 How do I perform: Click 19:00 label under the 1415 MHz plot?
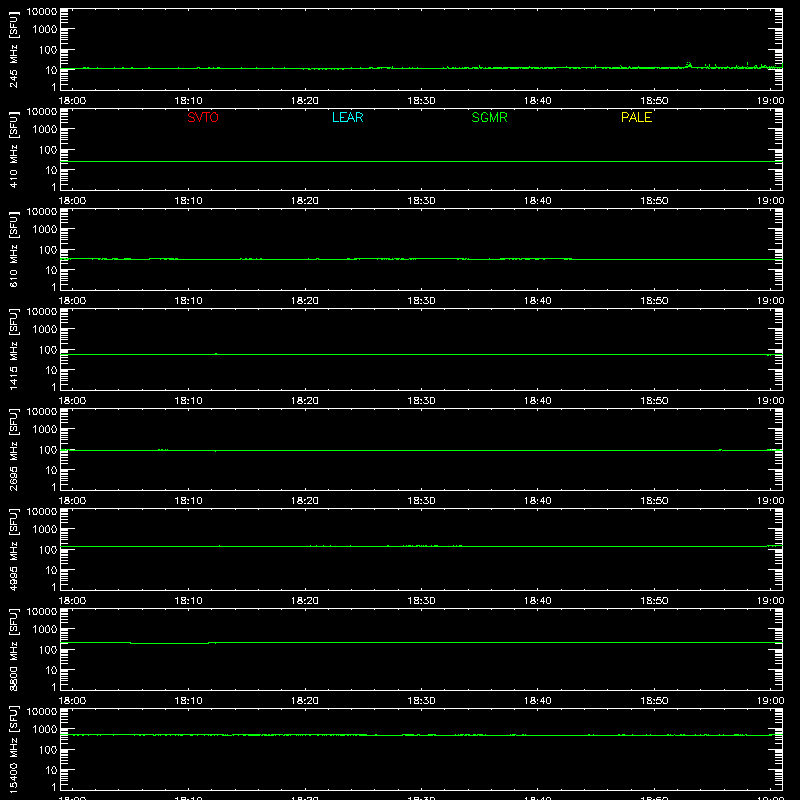(770, 401)
